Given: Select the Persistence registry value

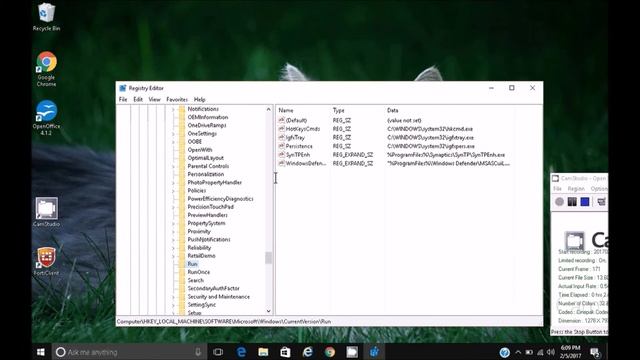Looking at the screenshot, I should [x=299, y=146].
